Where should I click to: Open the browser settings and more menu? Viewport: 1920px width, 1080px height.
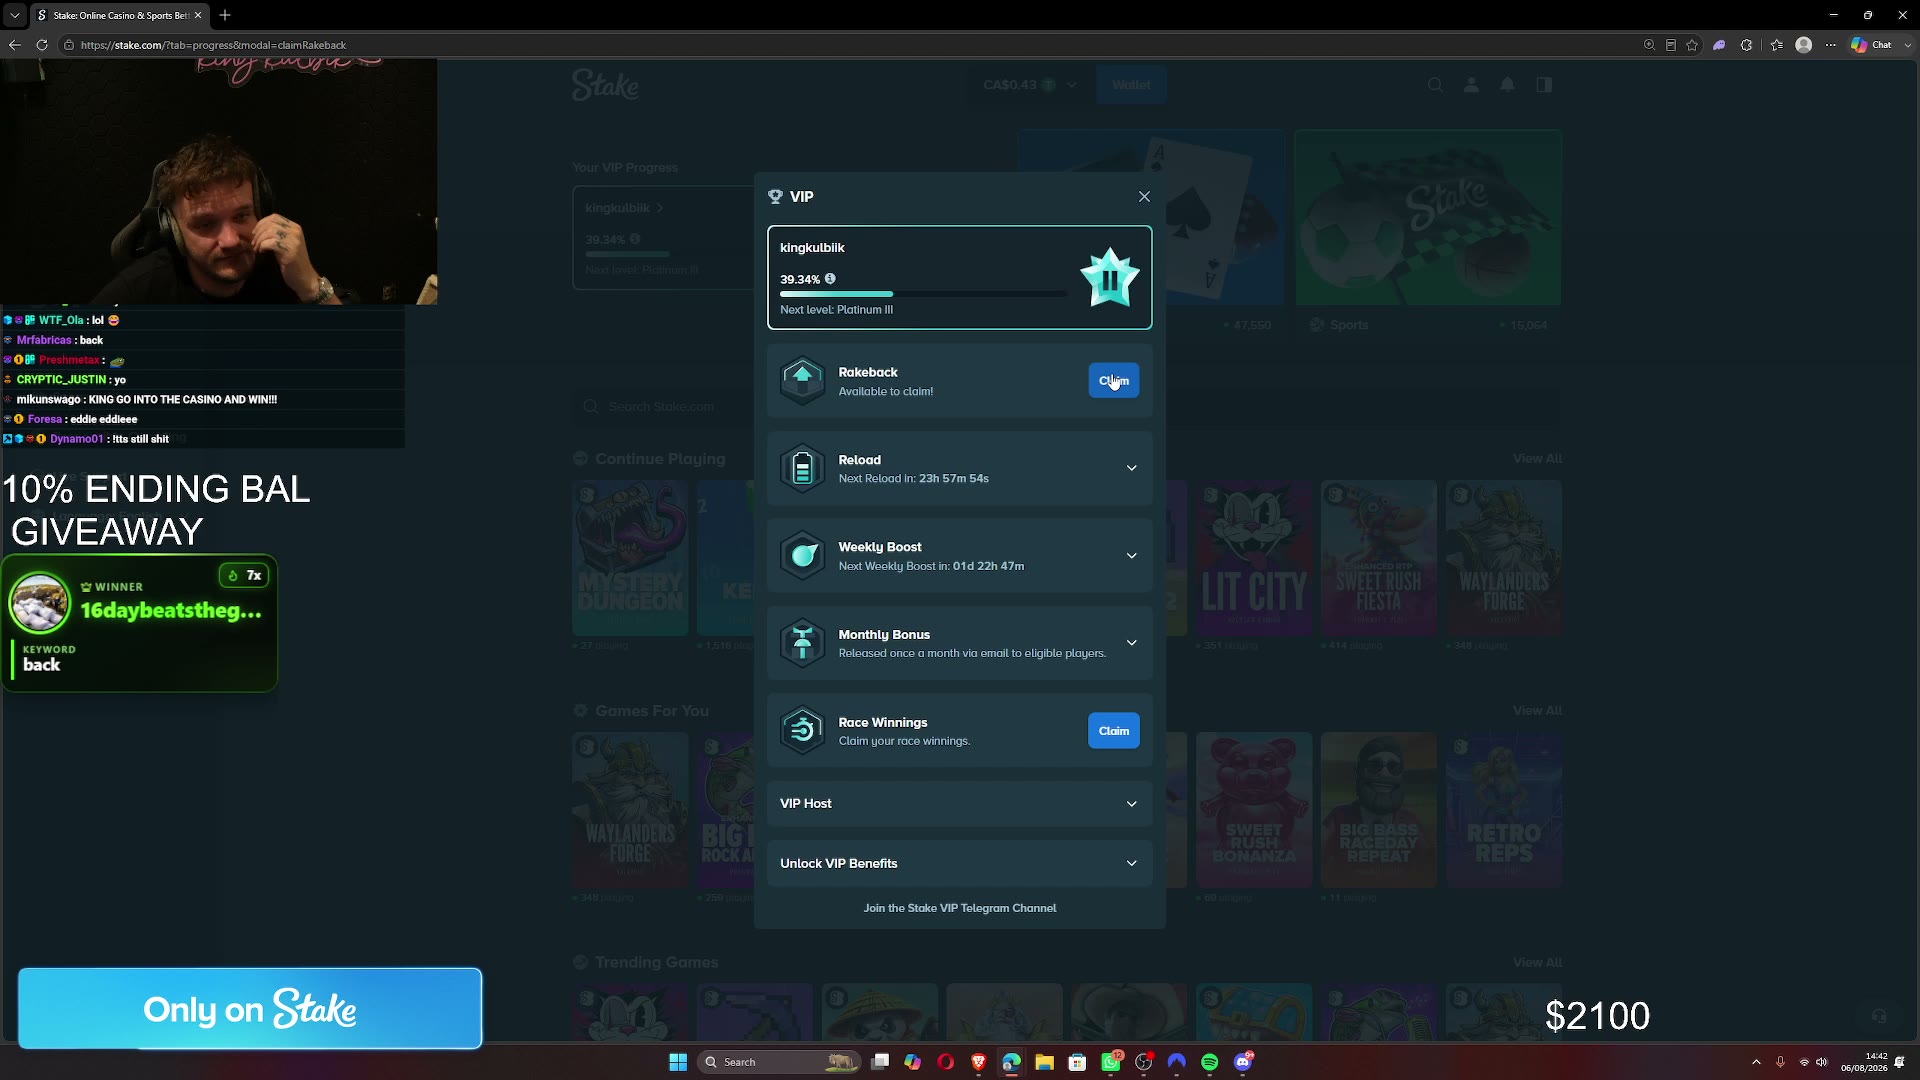point(1831,45)
